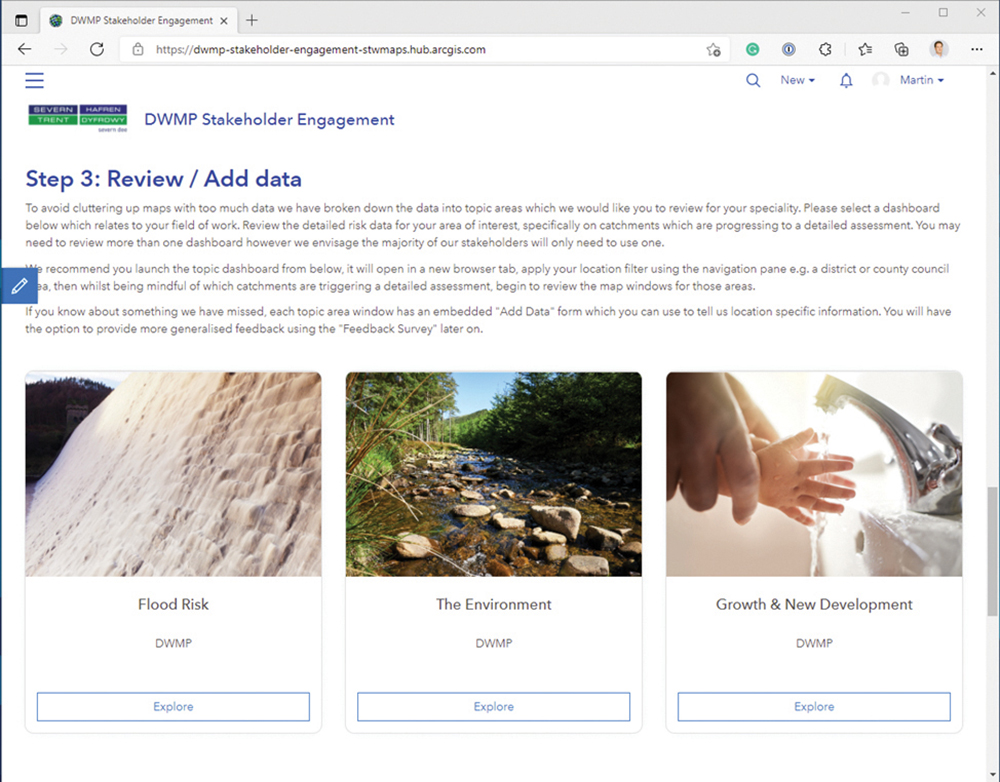The width and height of the screenshot is (1000, 782).
Task: Click the search magnifier icon
Action: [x=753, y=81]
